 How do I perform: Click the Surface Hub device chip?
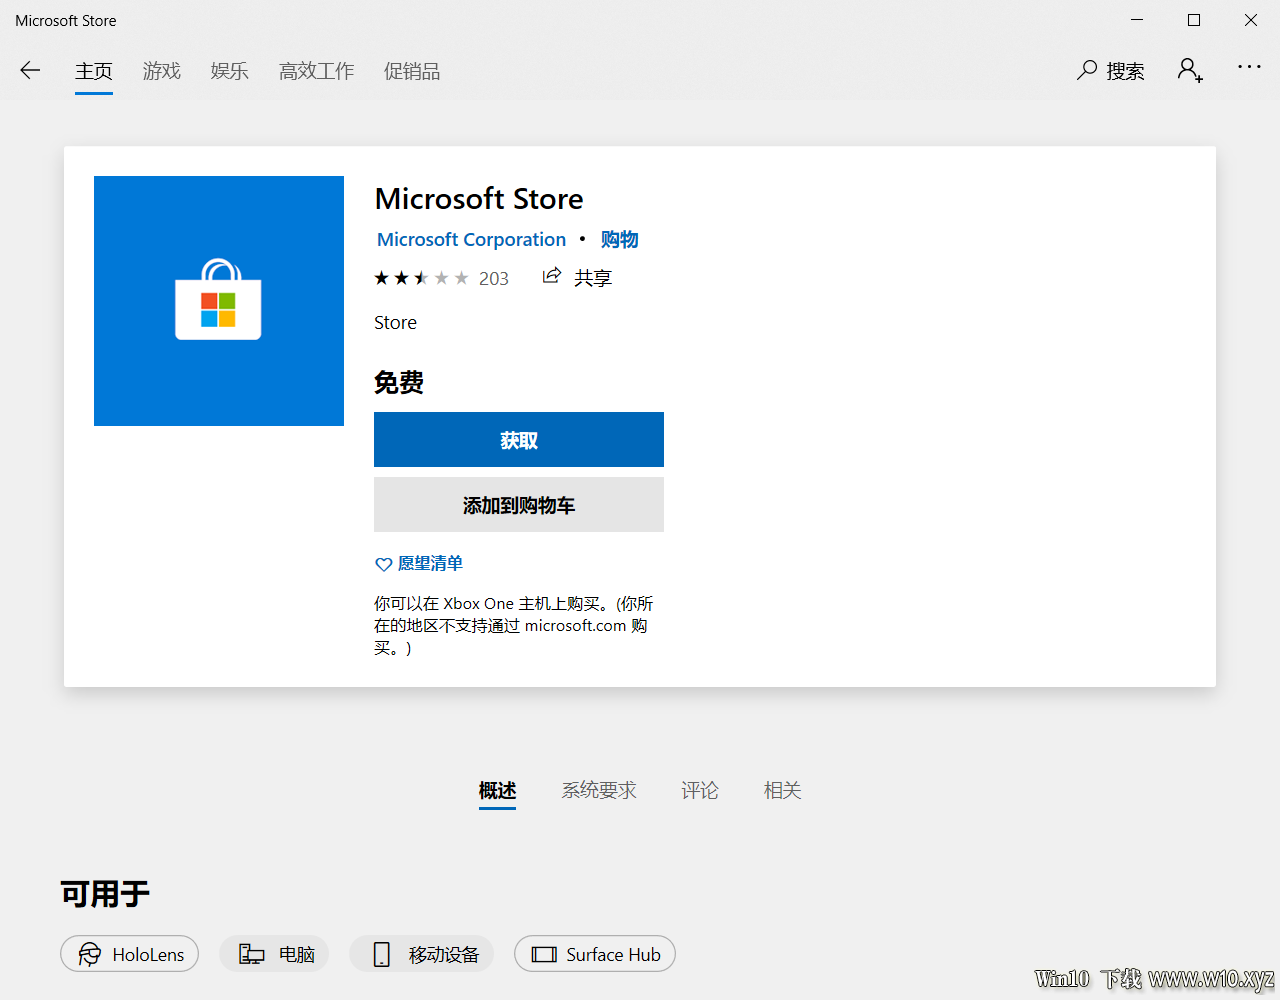pos(595,954)
